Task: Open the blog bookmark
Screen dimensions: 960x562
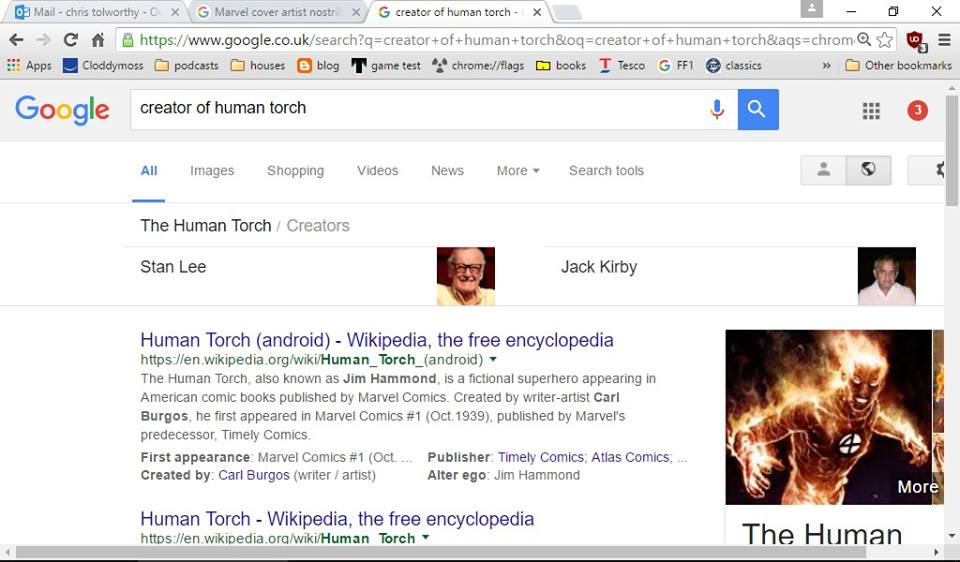Action: [318, 66]
